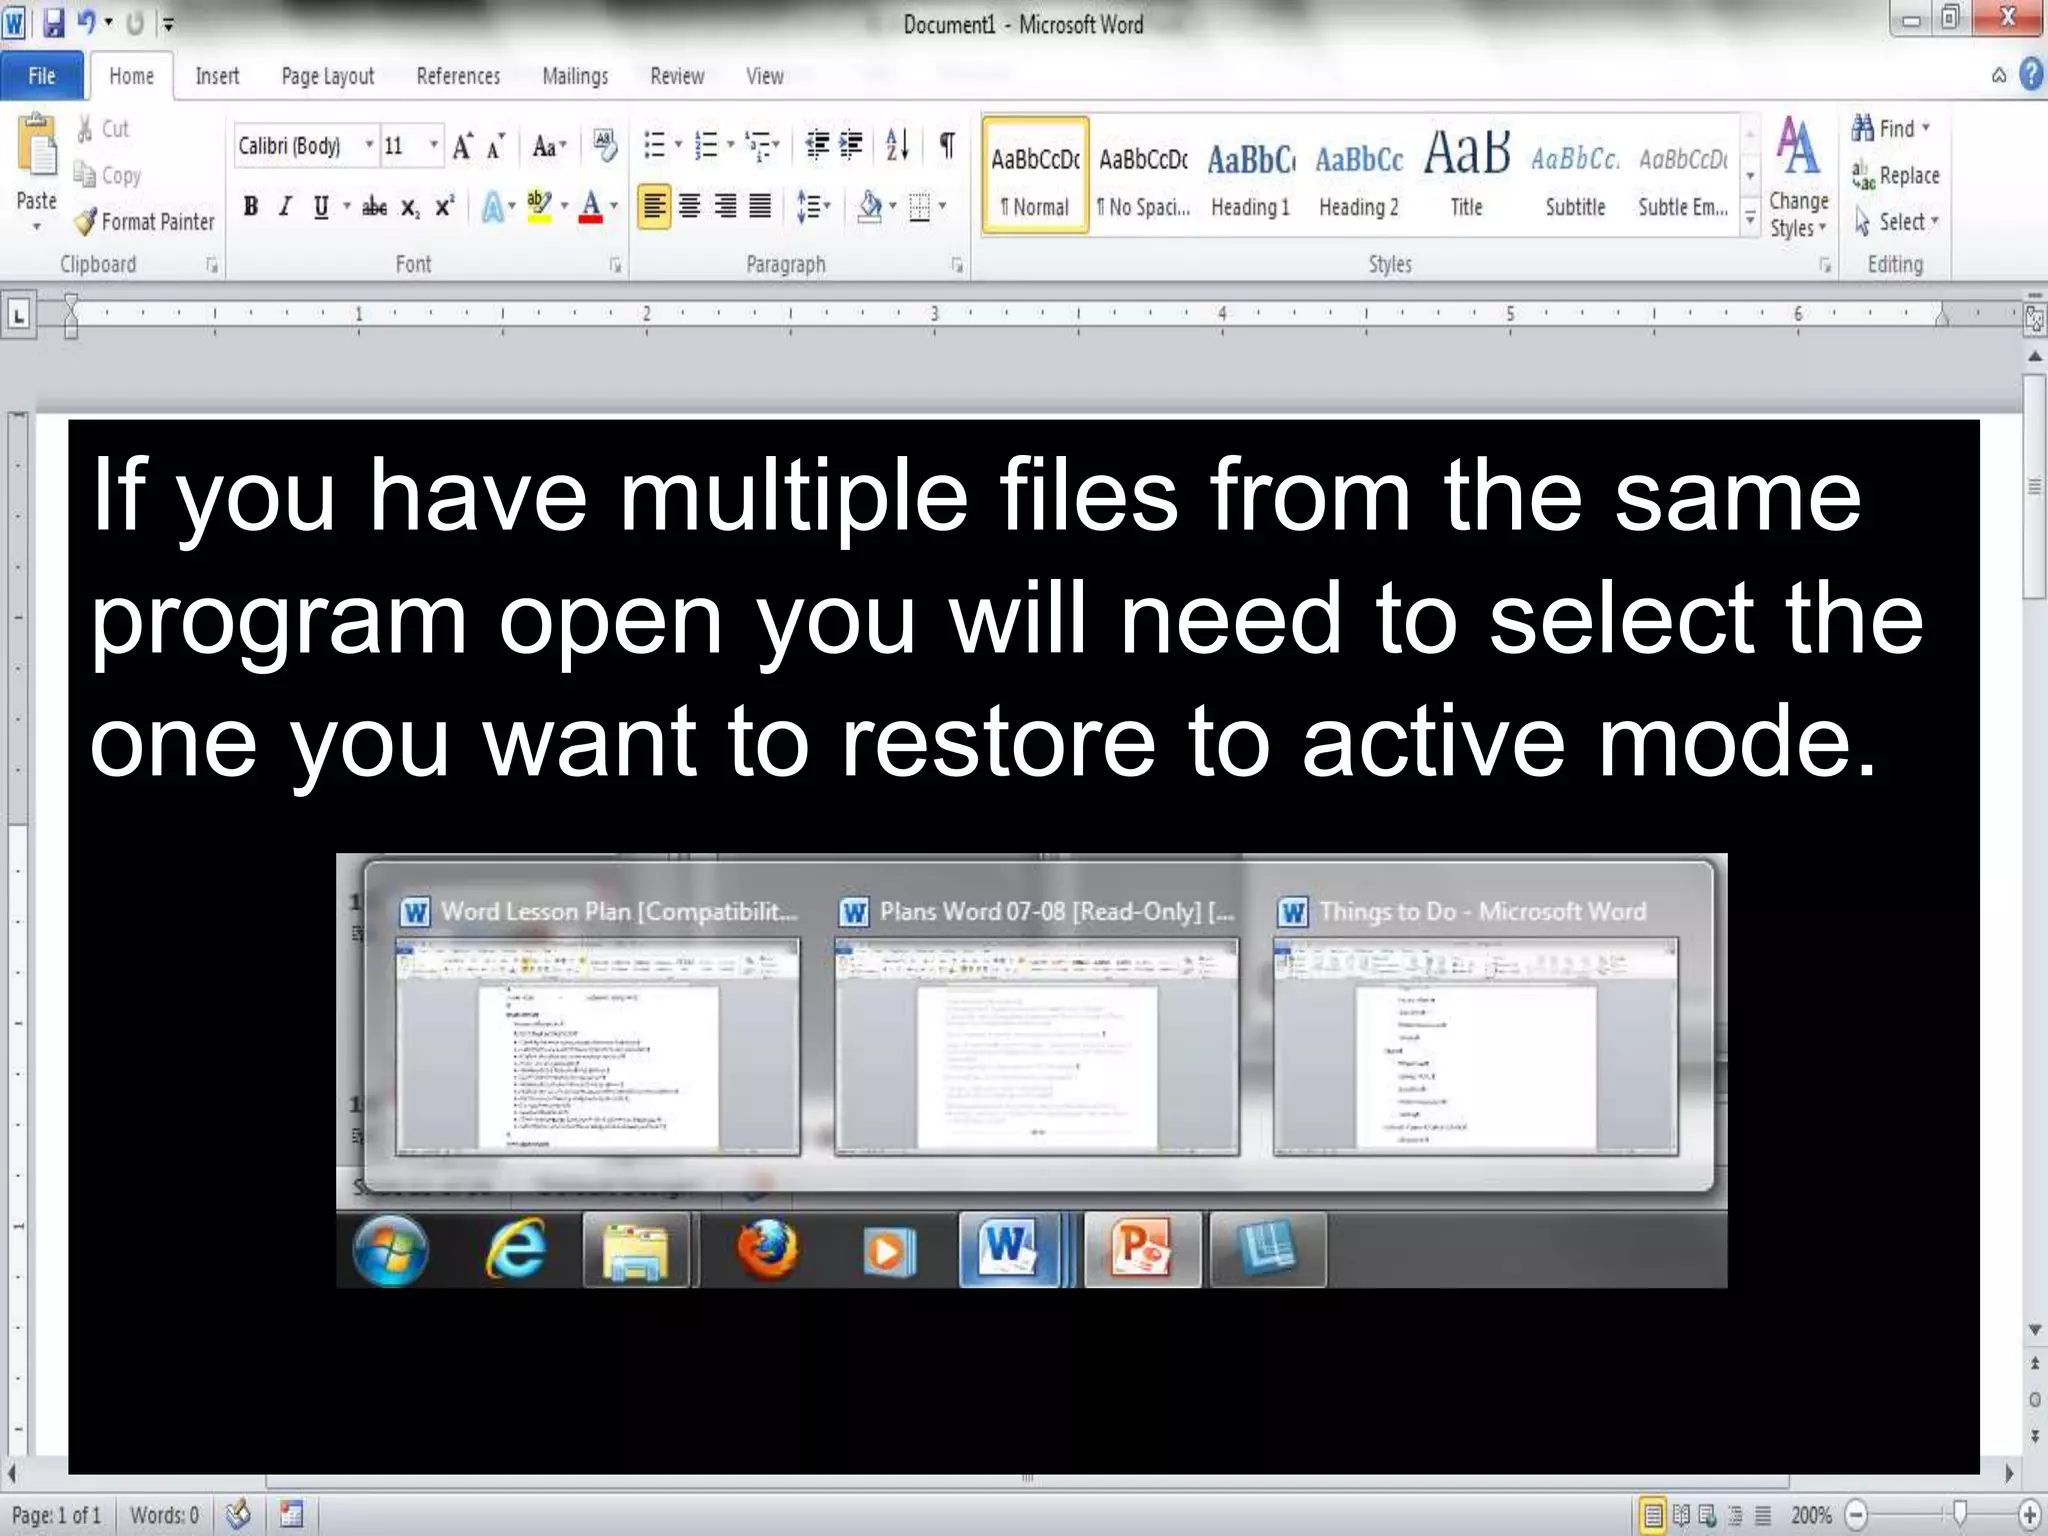Open the Find dropdown arrow
Viewport: 2048px width, 1536px height.
pyautogui.click(x=1926, y=128)
